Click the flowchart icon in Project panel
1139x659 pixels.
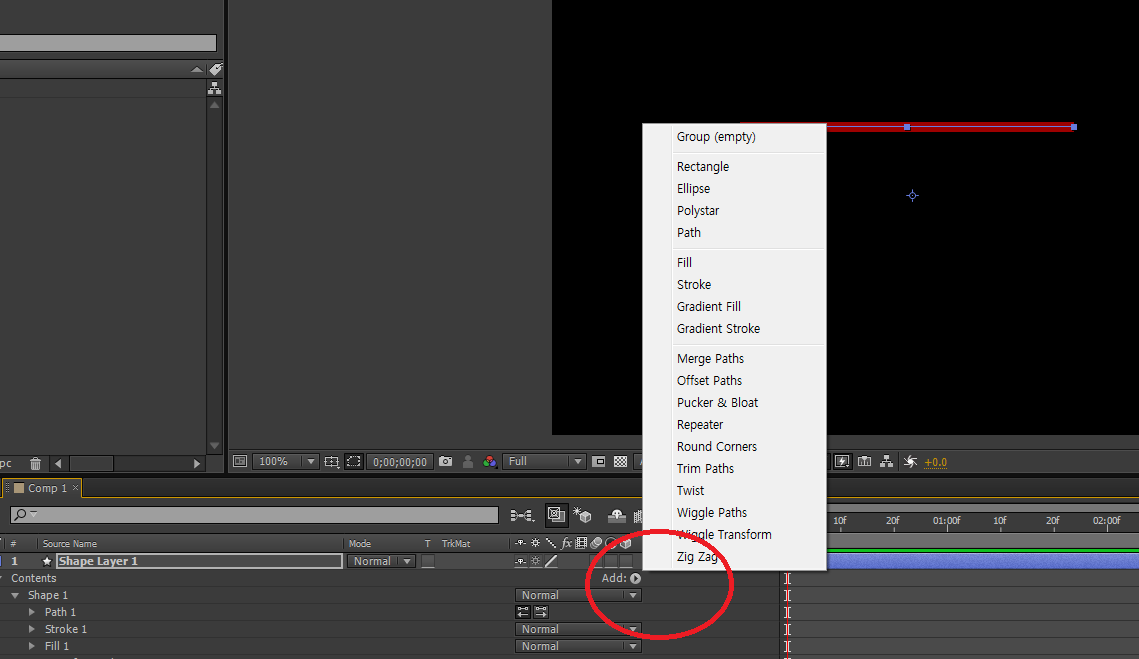214,88
